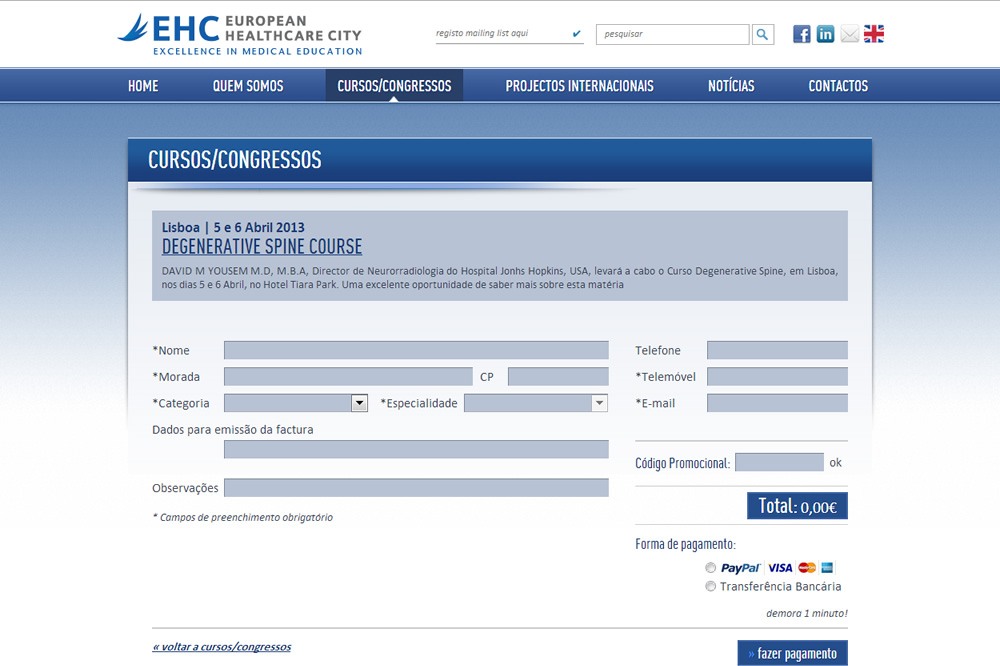Click the Nome input field
The width and height of the screenshot is (1000, 666).
point(416,350)
